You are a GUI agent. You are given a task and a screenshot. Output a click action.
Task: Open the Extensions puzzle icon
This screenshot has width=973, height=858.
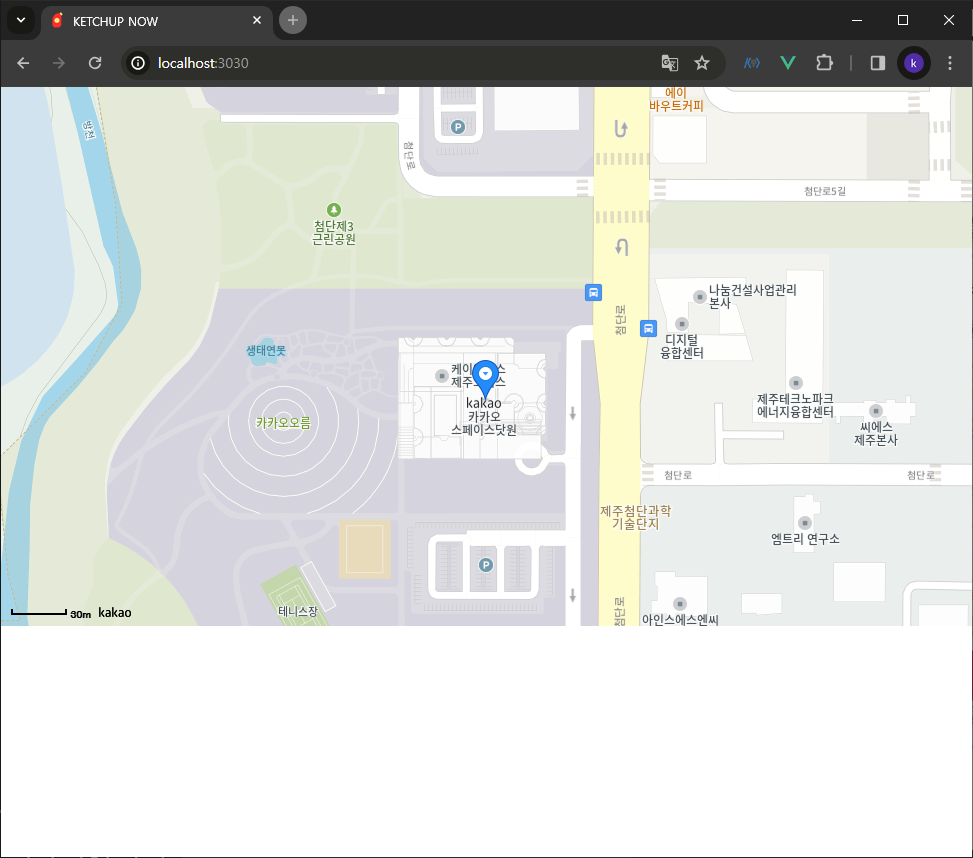[x=824, y=63]
